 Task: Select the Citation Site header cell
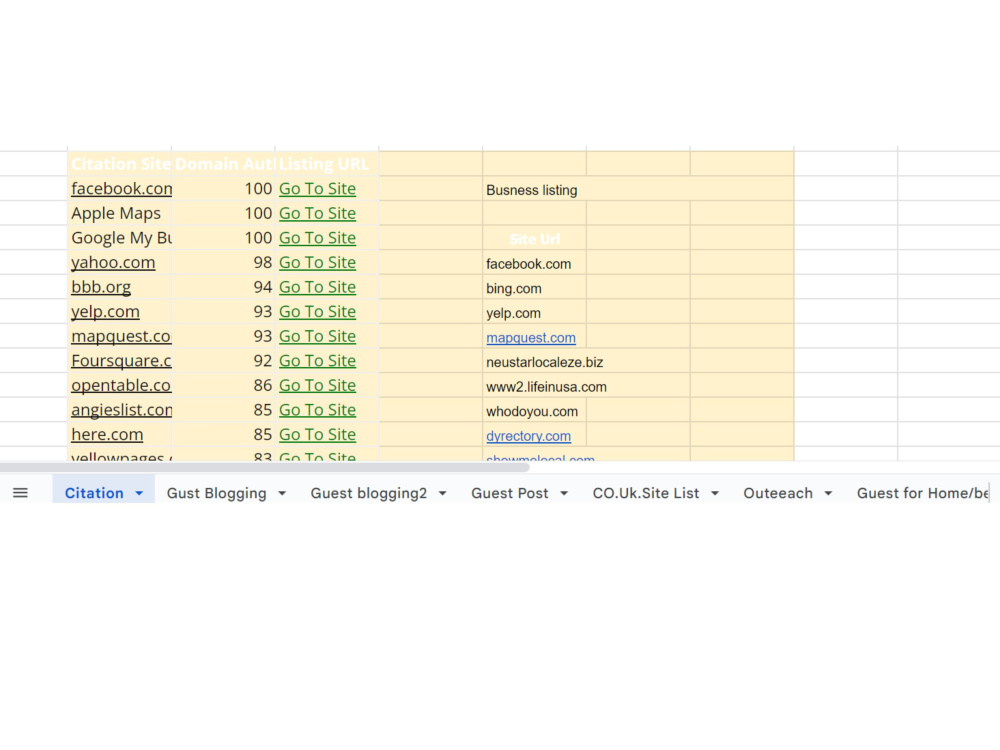click(119, 164)
